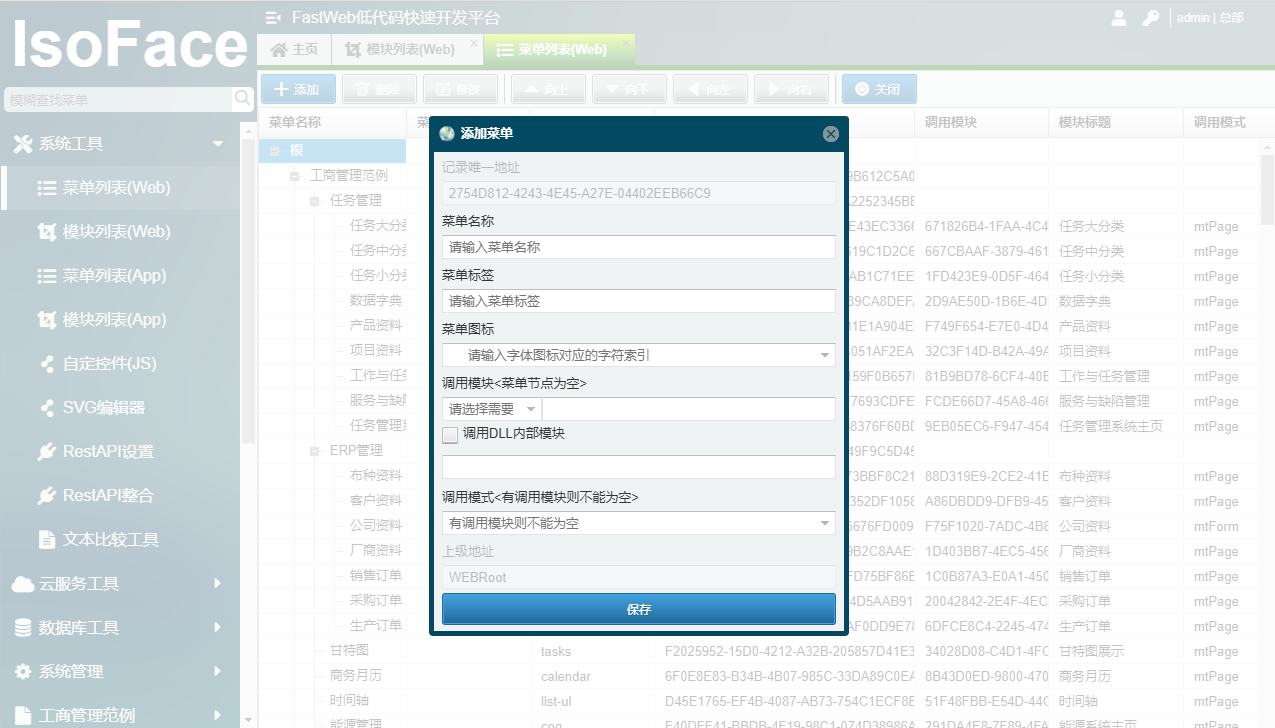
Task: Tick the 调用DLL内部模块 checkbox
Action: point(450,434)
